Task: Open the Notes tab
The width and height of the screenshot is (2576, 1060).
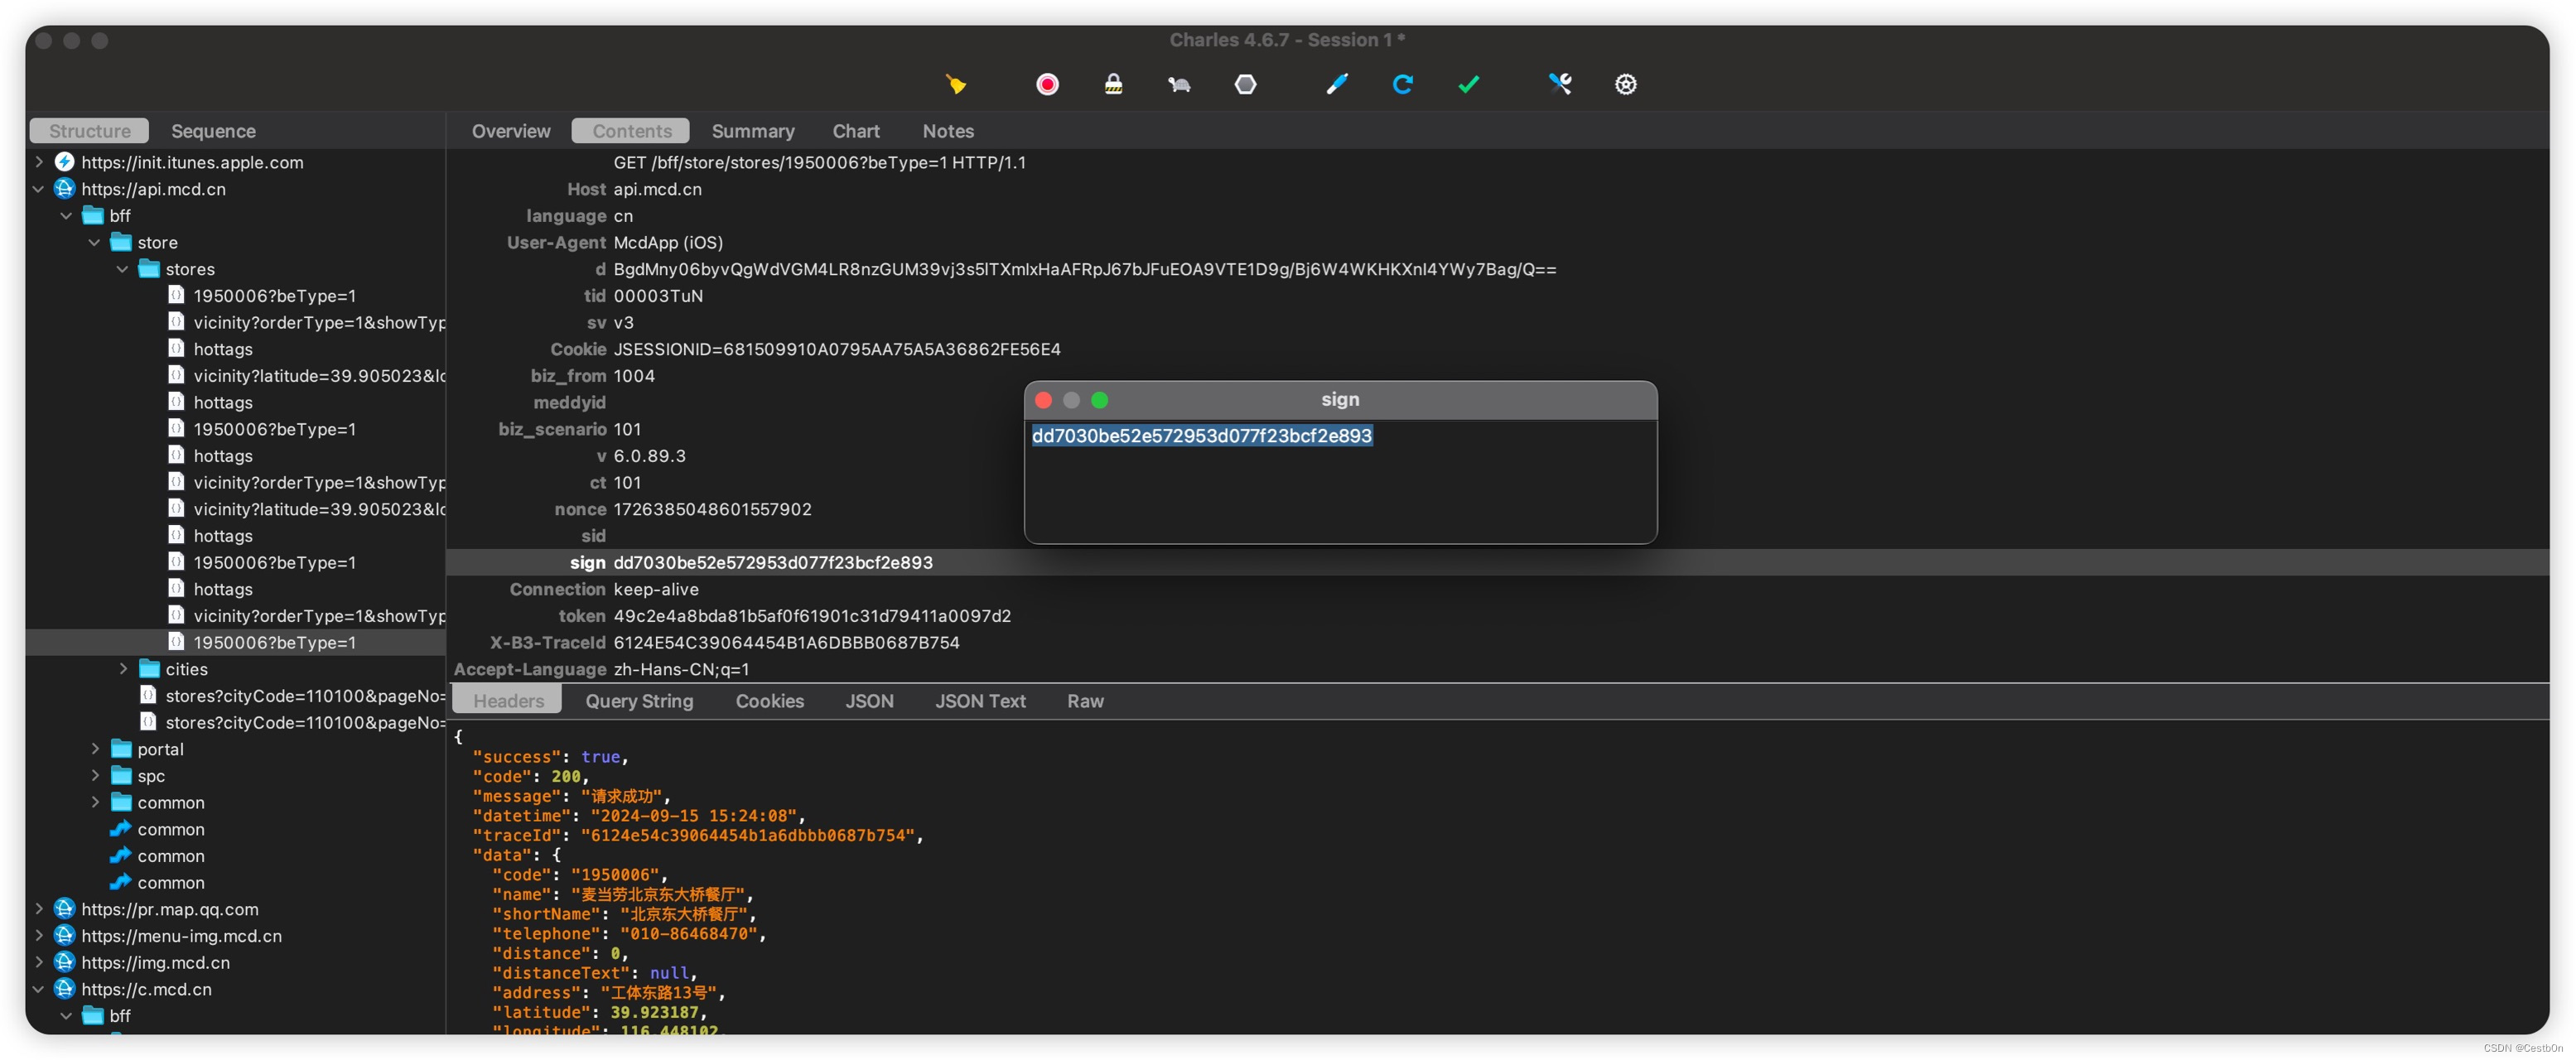Action: pos(947,131)
